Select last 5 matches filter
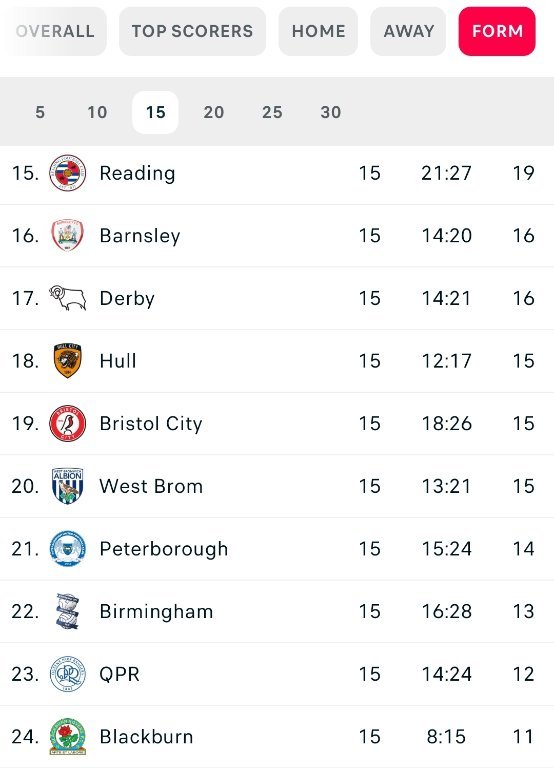 [40, 112]
